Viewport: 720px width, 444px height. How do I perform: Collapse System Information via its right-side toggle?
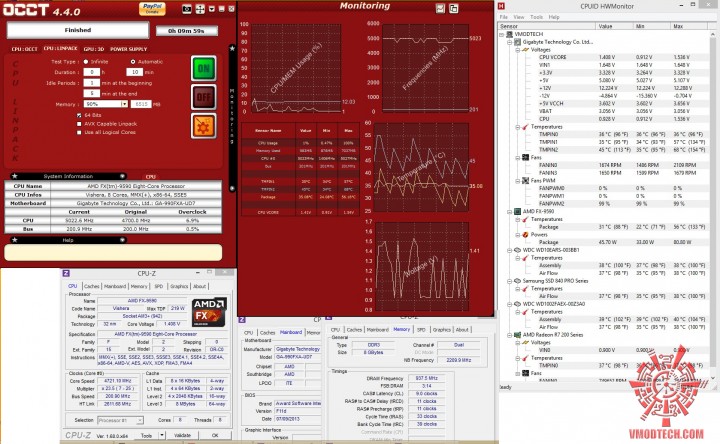click(123, 176)
